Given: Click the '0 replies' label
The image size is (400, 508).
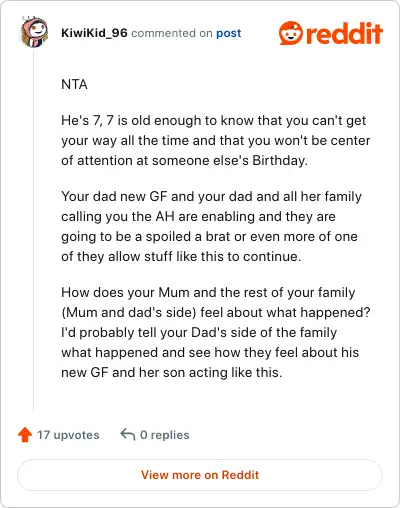Looking at the screenshot, I should (165, 435).
